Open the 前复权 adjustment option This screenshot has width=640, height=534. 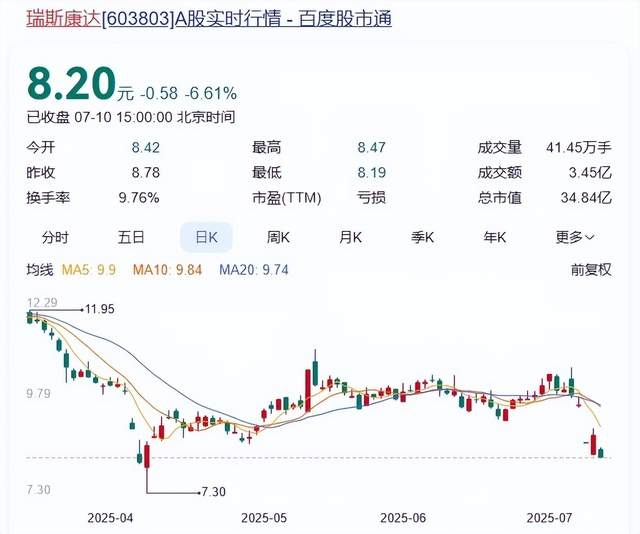coord(591,270)
